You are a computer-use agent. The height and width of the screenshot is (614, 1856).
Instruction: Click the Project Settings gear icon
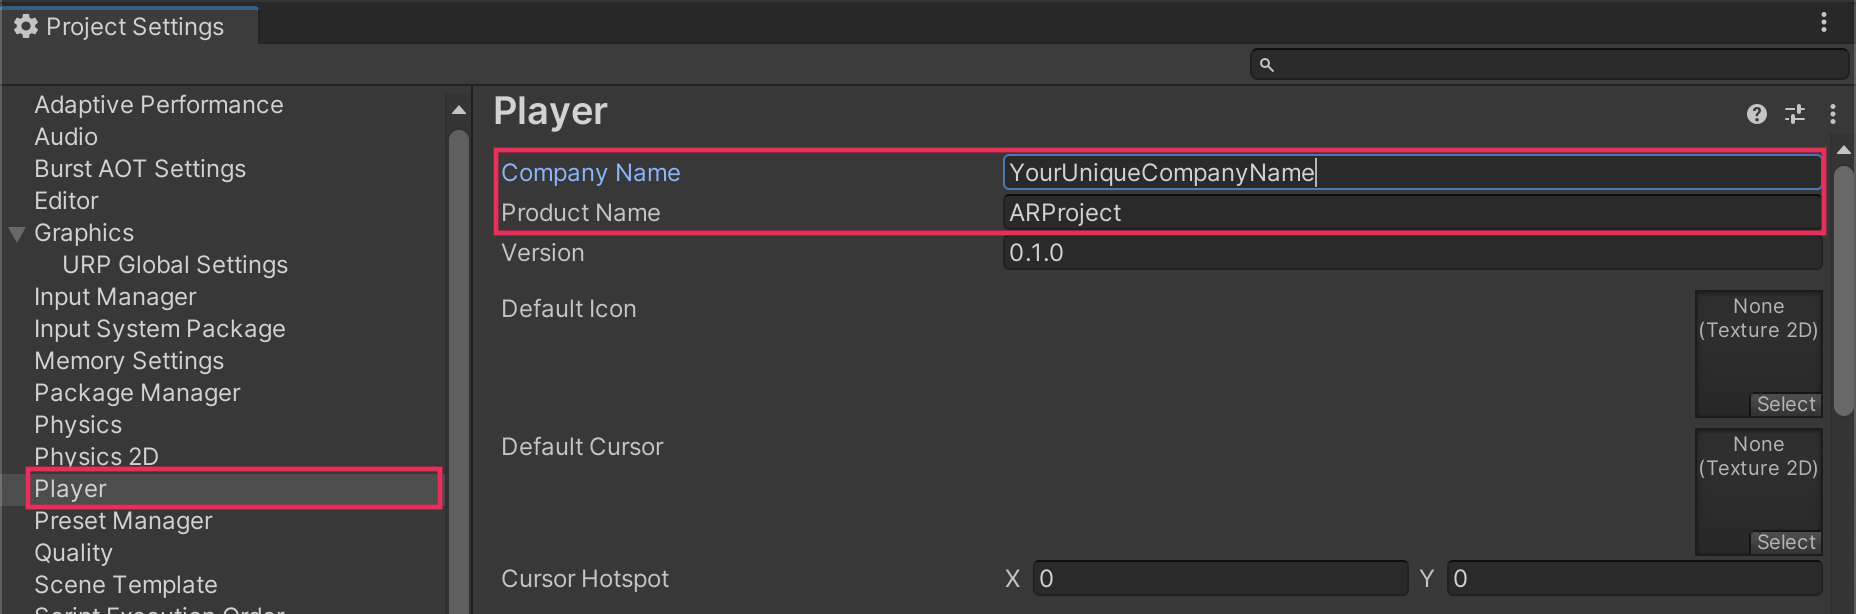tap(26, 27)
